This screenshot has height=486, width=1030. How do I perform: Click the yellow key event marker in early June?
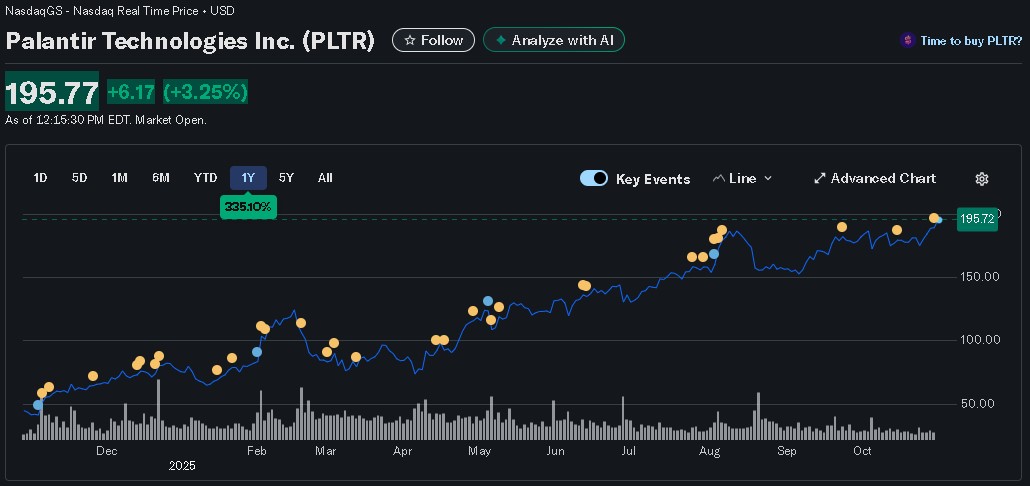pos(584,285)
